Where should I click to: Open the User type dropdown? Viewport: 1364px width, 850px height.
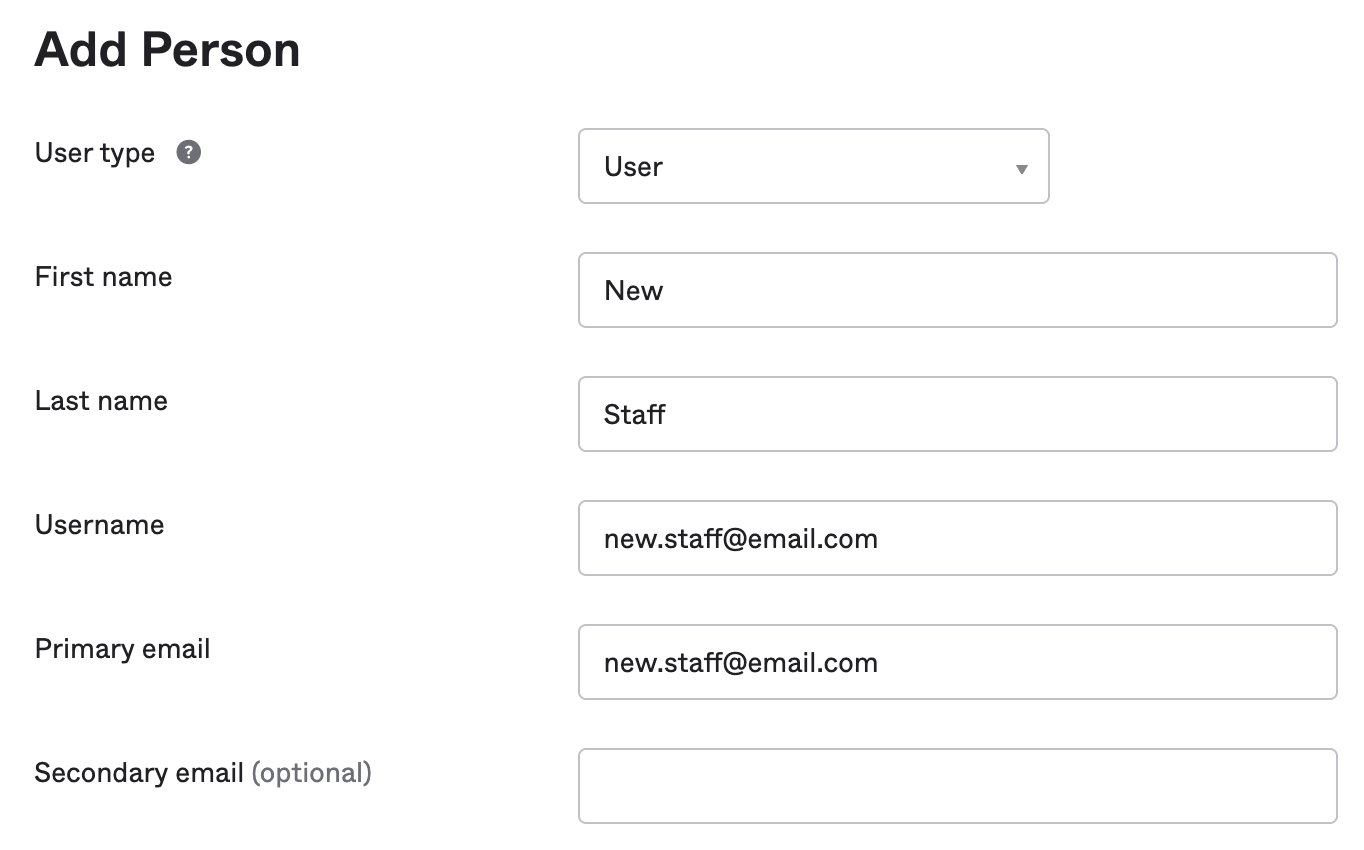click(x=812, y=166)
